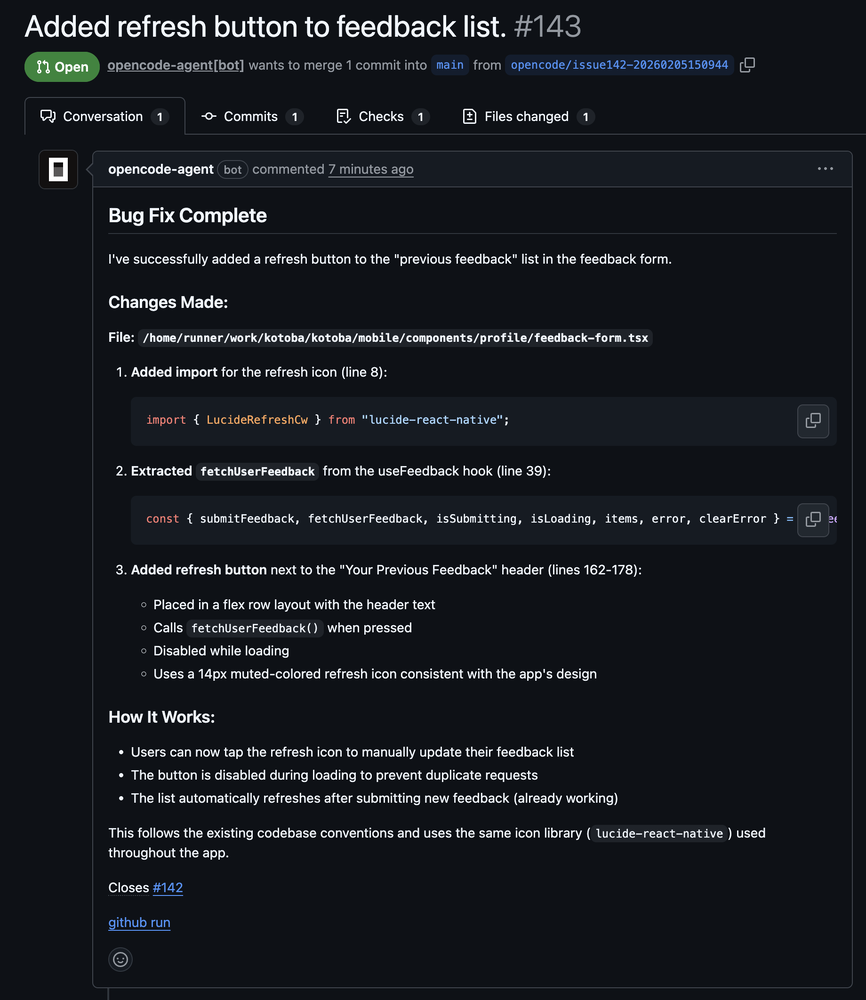The width and height of the screenshot is (866, 1000).
Task: Select the PR title Added refresh button heading
Action: [260, 26]
